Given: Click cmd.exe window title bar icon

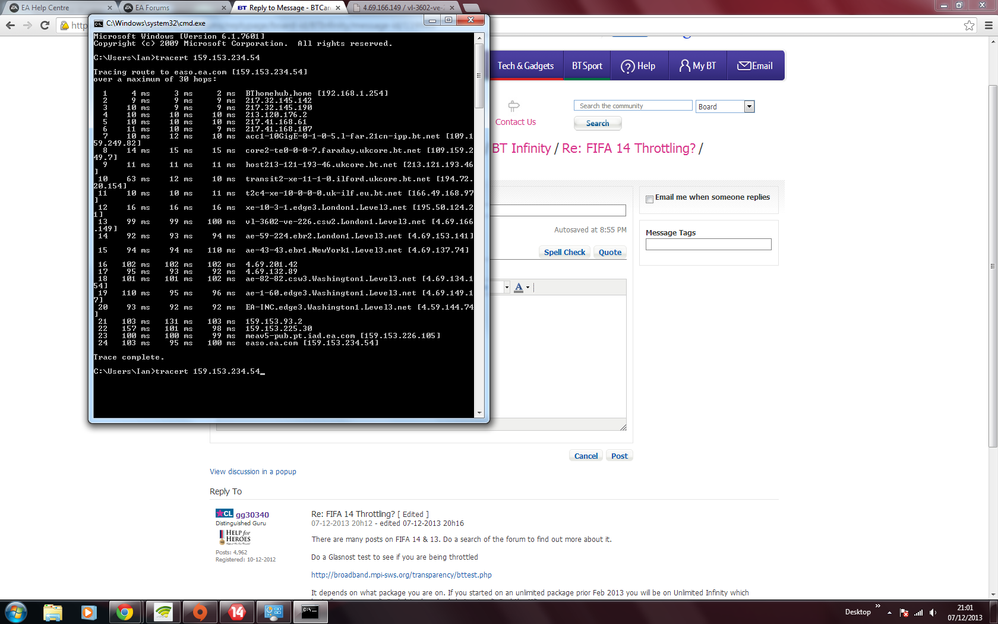Looking at the screenshot, I should point(98,23).
